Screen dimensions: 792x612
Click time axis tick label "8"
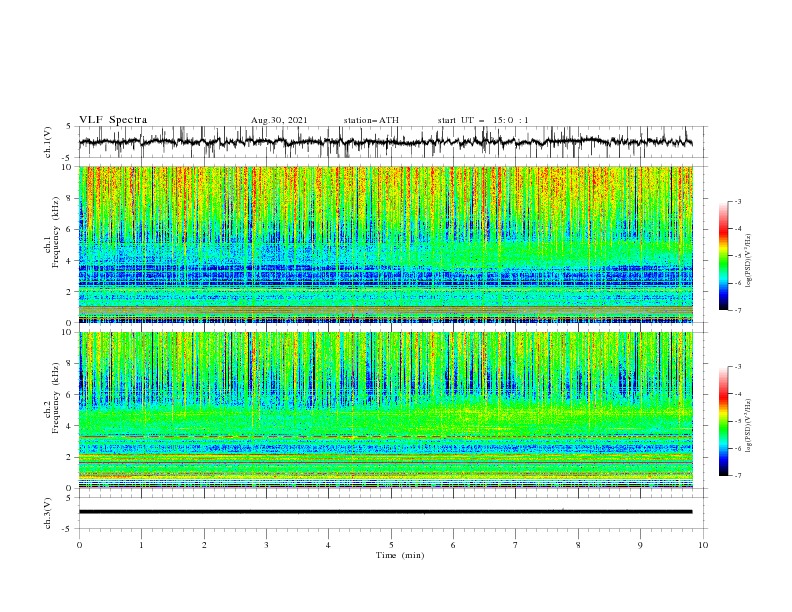(578, 545)
